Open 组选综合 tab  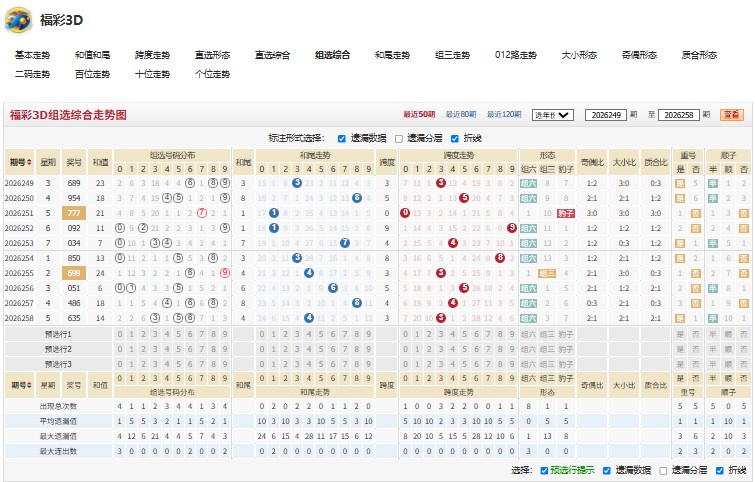(332, 55)
